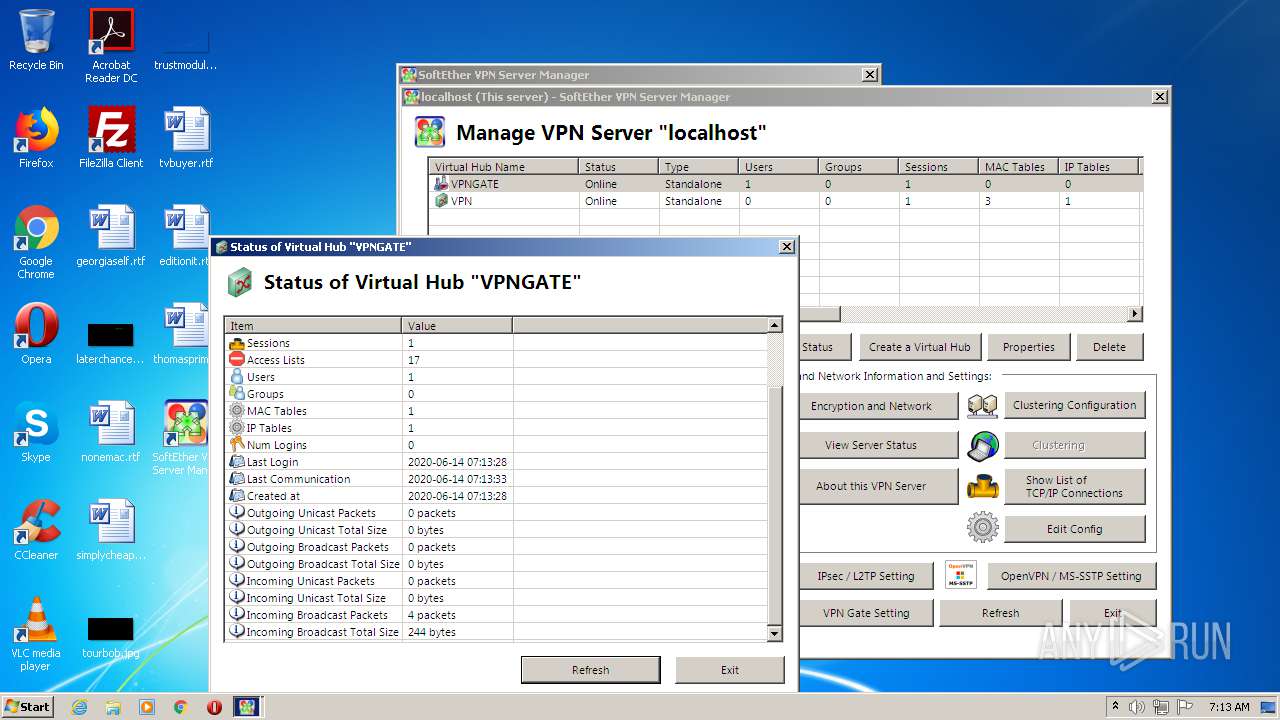Click Edit Config button
1280x720 pixels.
1074,529
